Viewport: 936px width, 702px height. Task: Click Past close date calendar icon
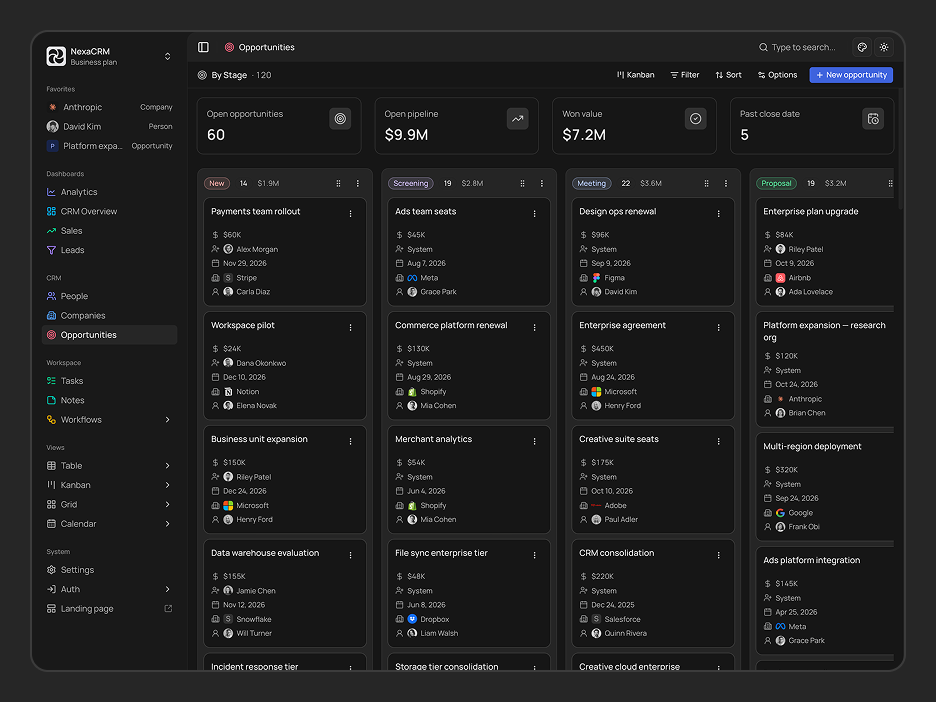pos(873,119)
